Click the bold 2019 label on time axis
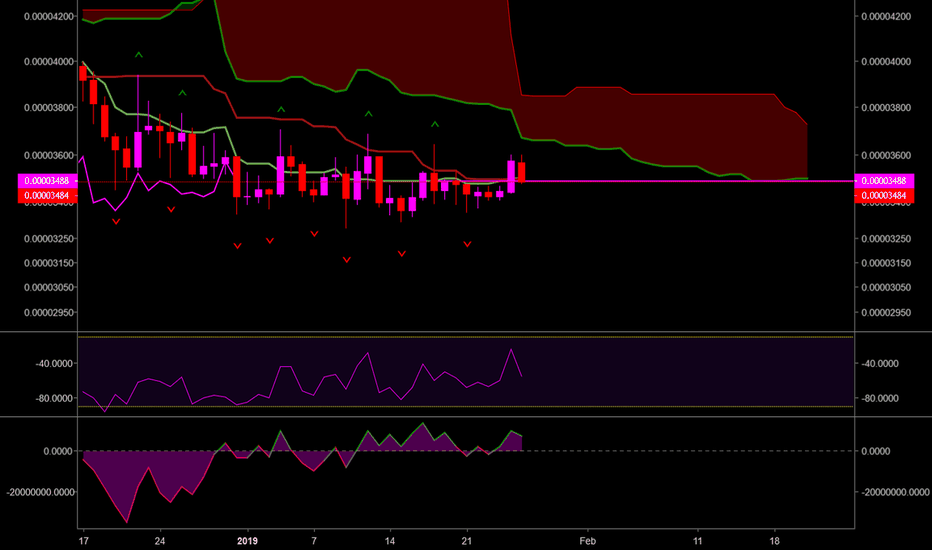Viewport: 932px width, 550px height. click(247, 541)
